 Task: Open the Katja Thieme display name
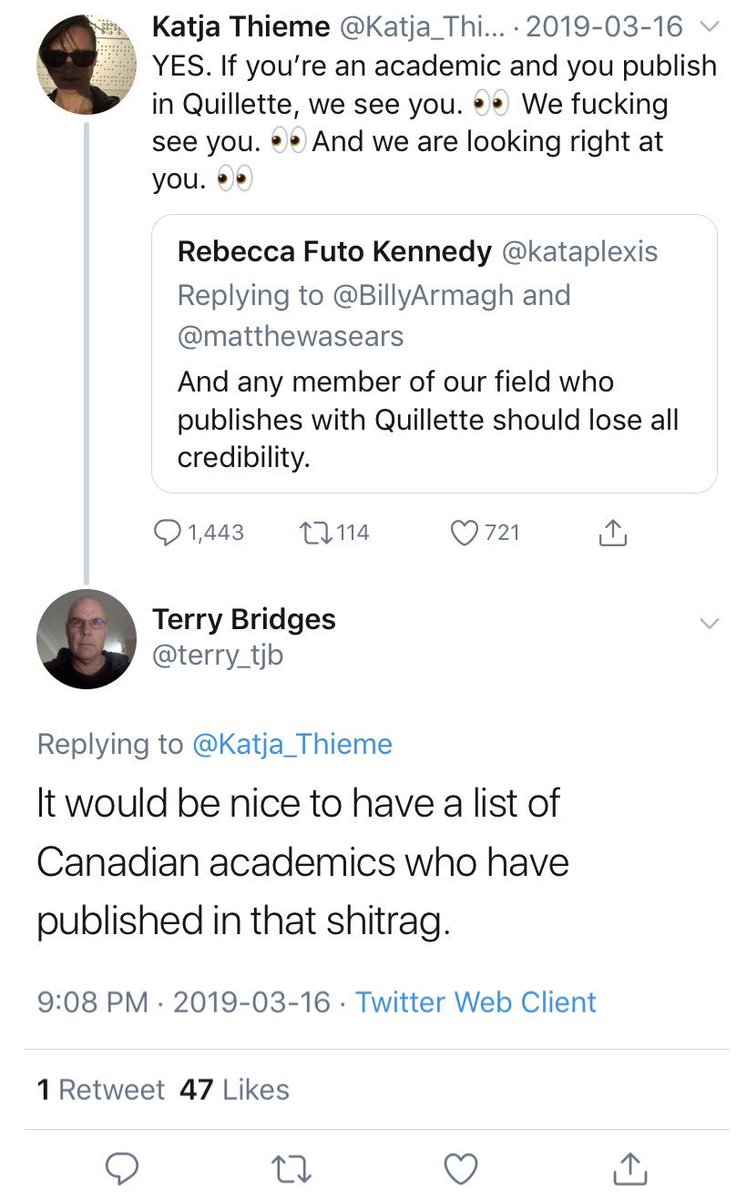238,27
